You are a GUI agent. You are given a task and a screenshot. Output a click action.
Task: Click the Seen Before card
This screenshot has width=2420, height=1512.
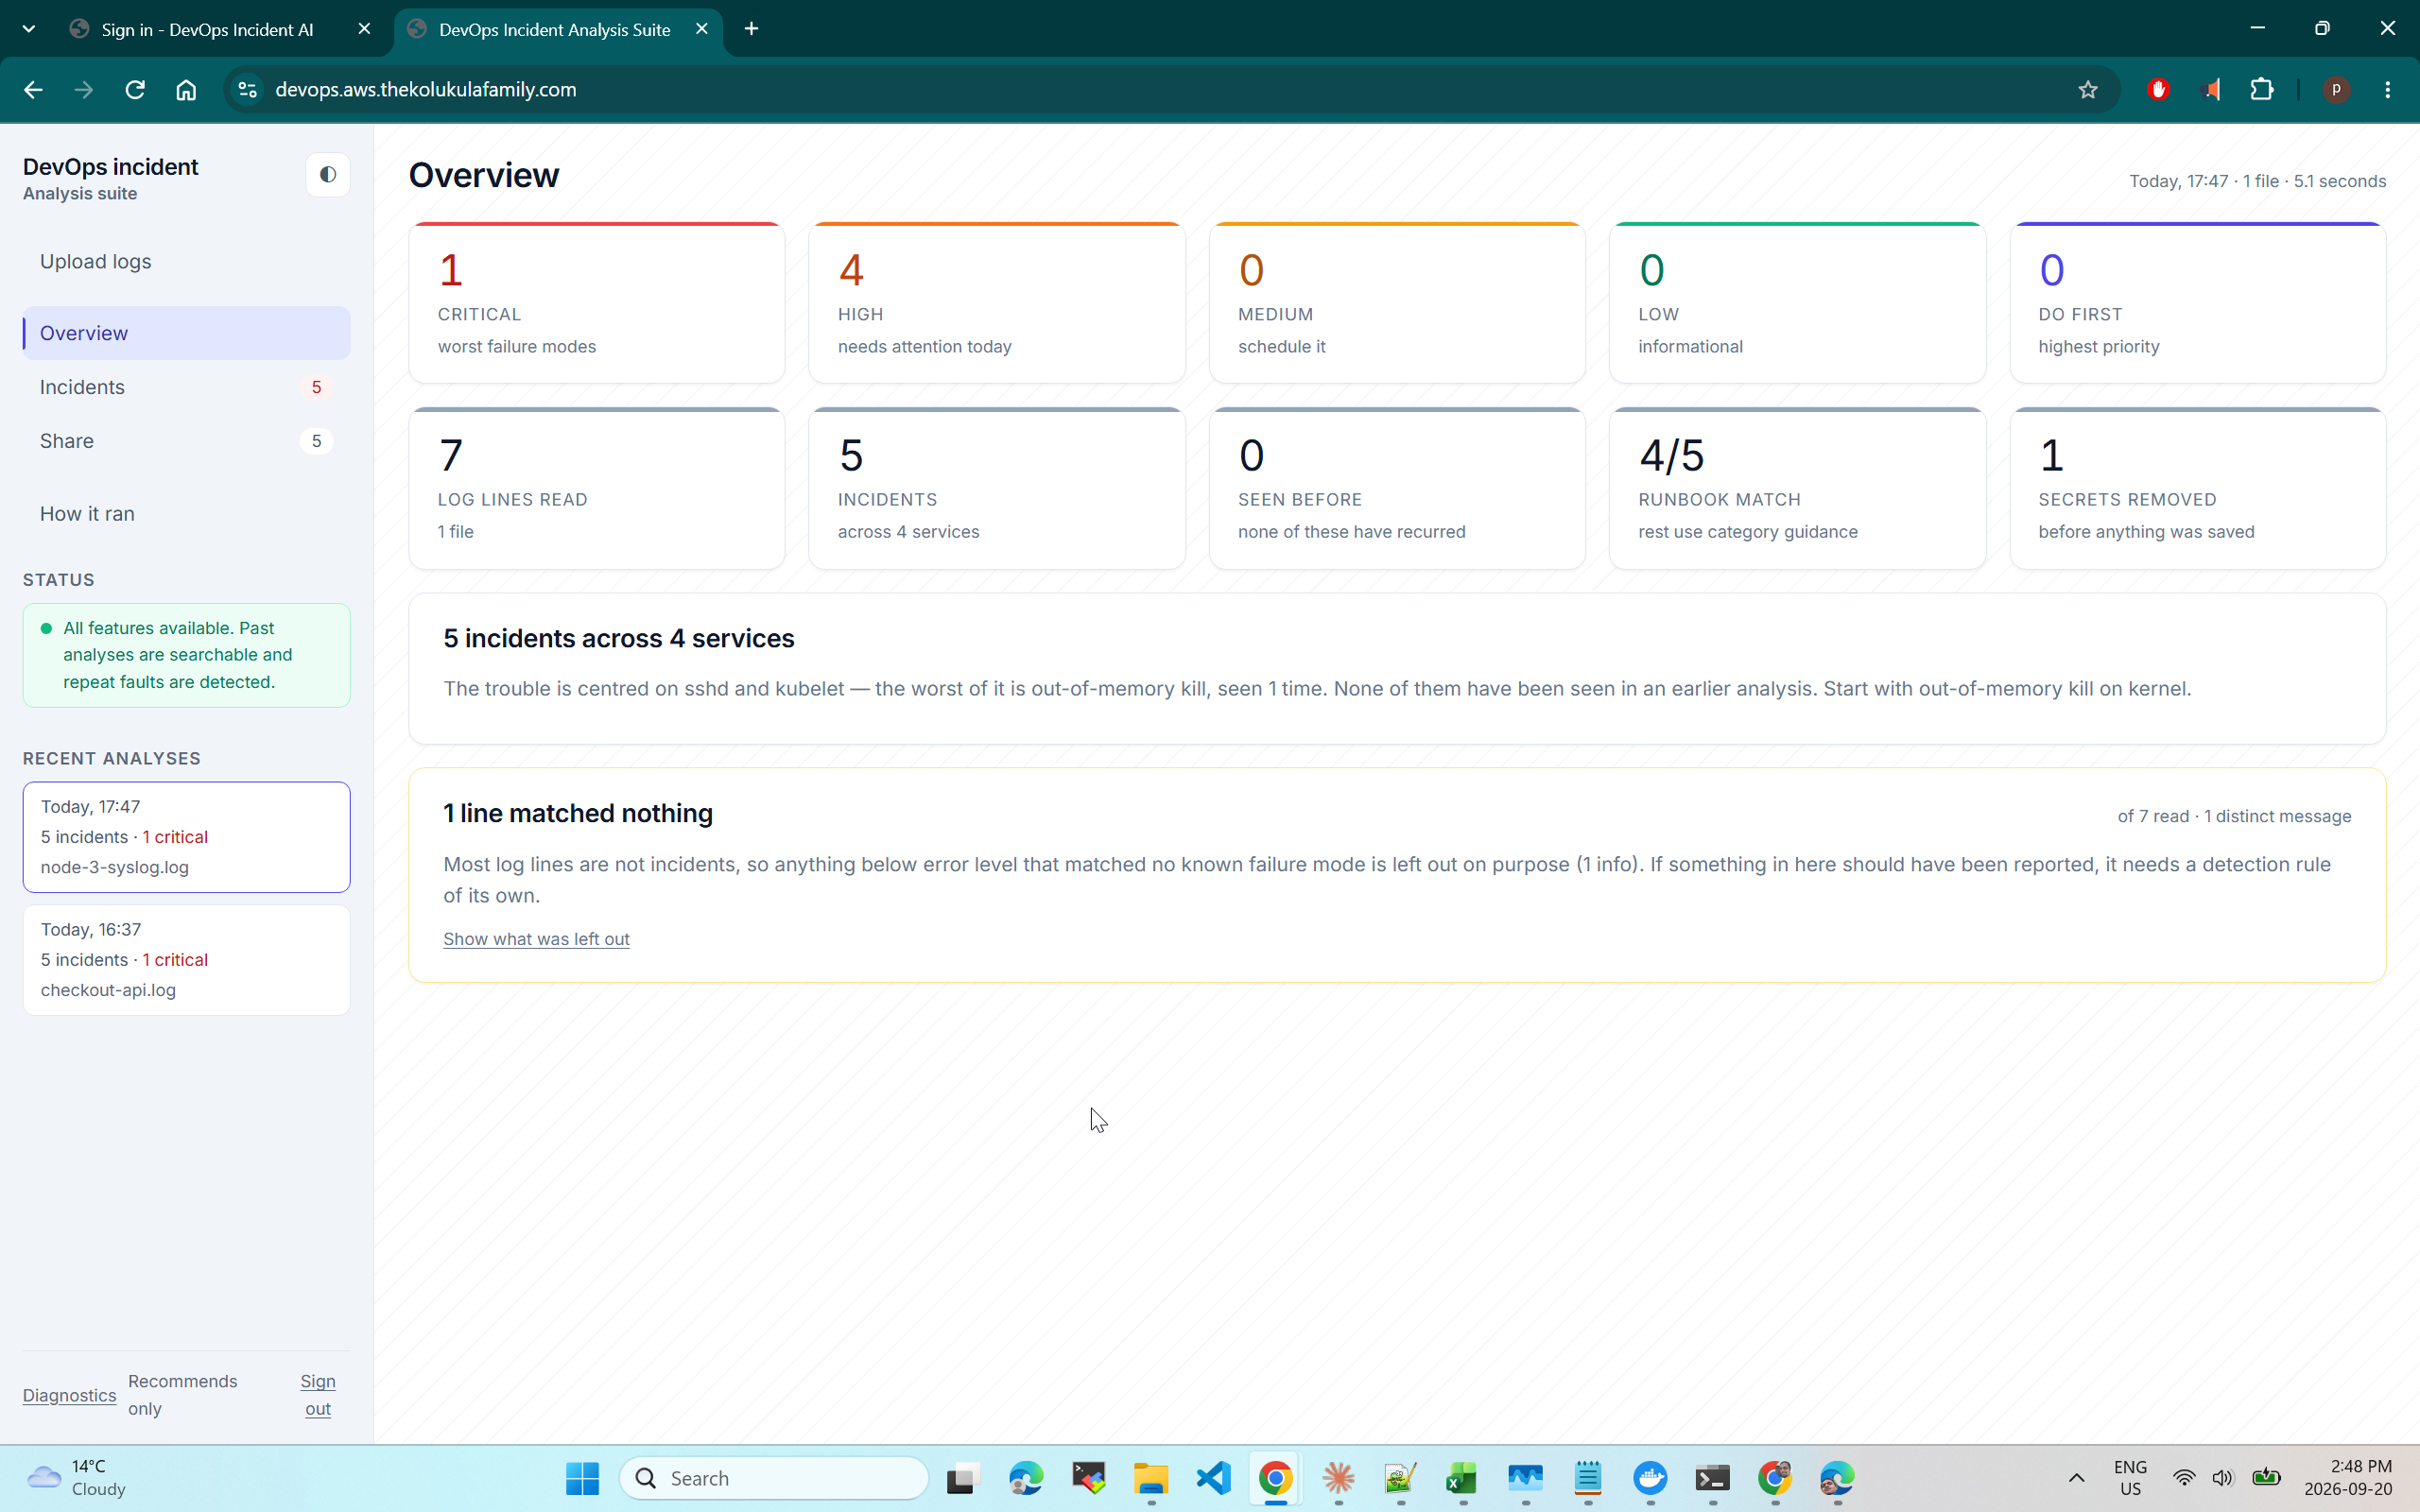[x=1397, y=488]
